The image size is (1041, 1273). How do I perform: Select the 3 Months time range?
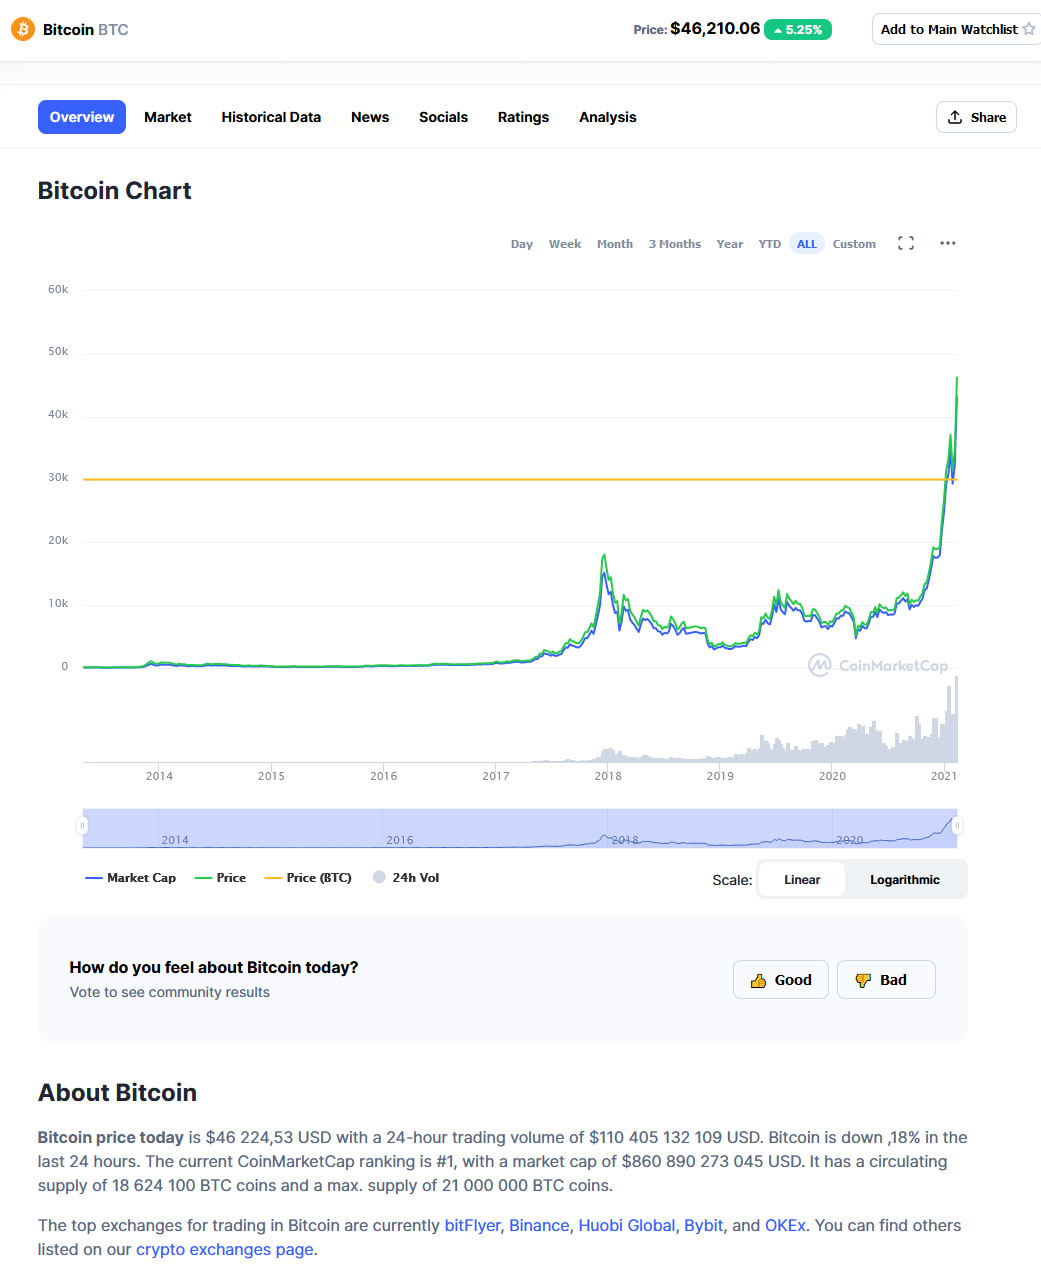(675, 244)
